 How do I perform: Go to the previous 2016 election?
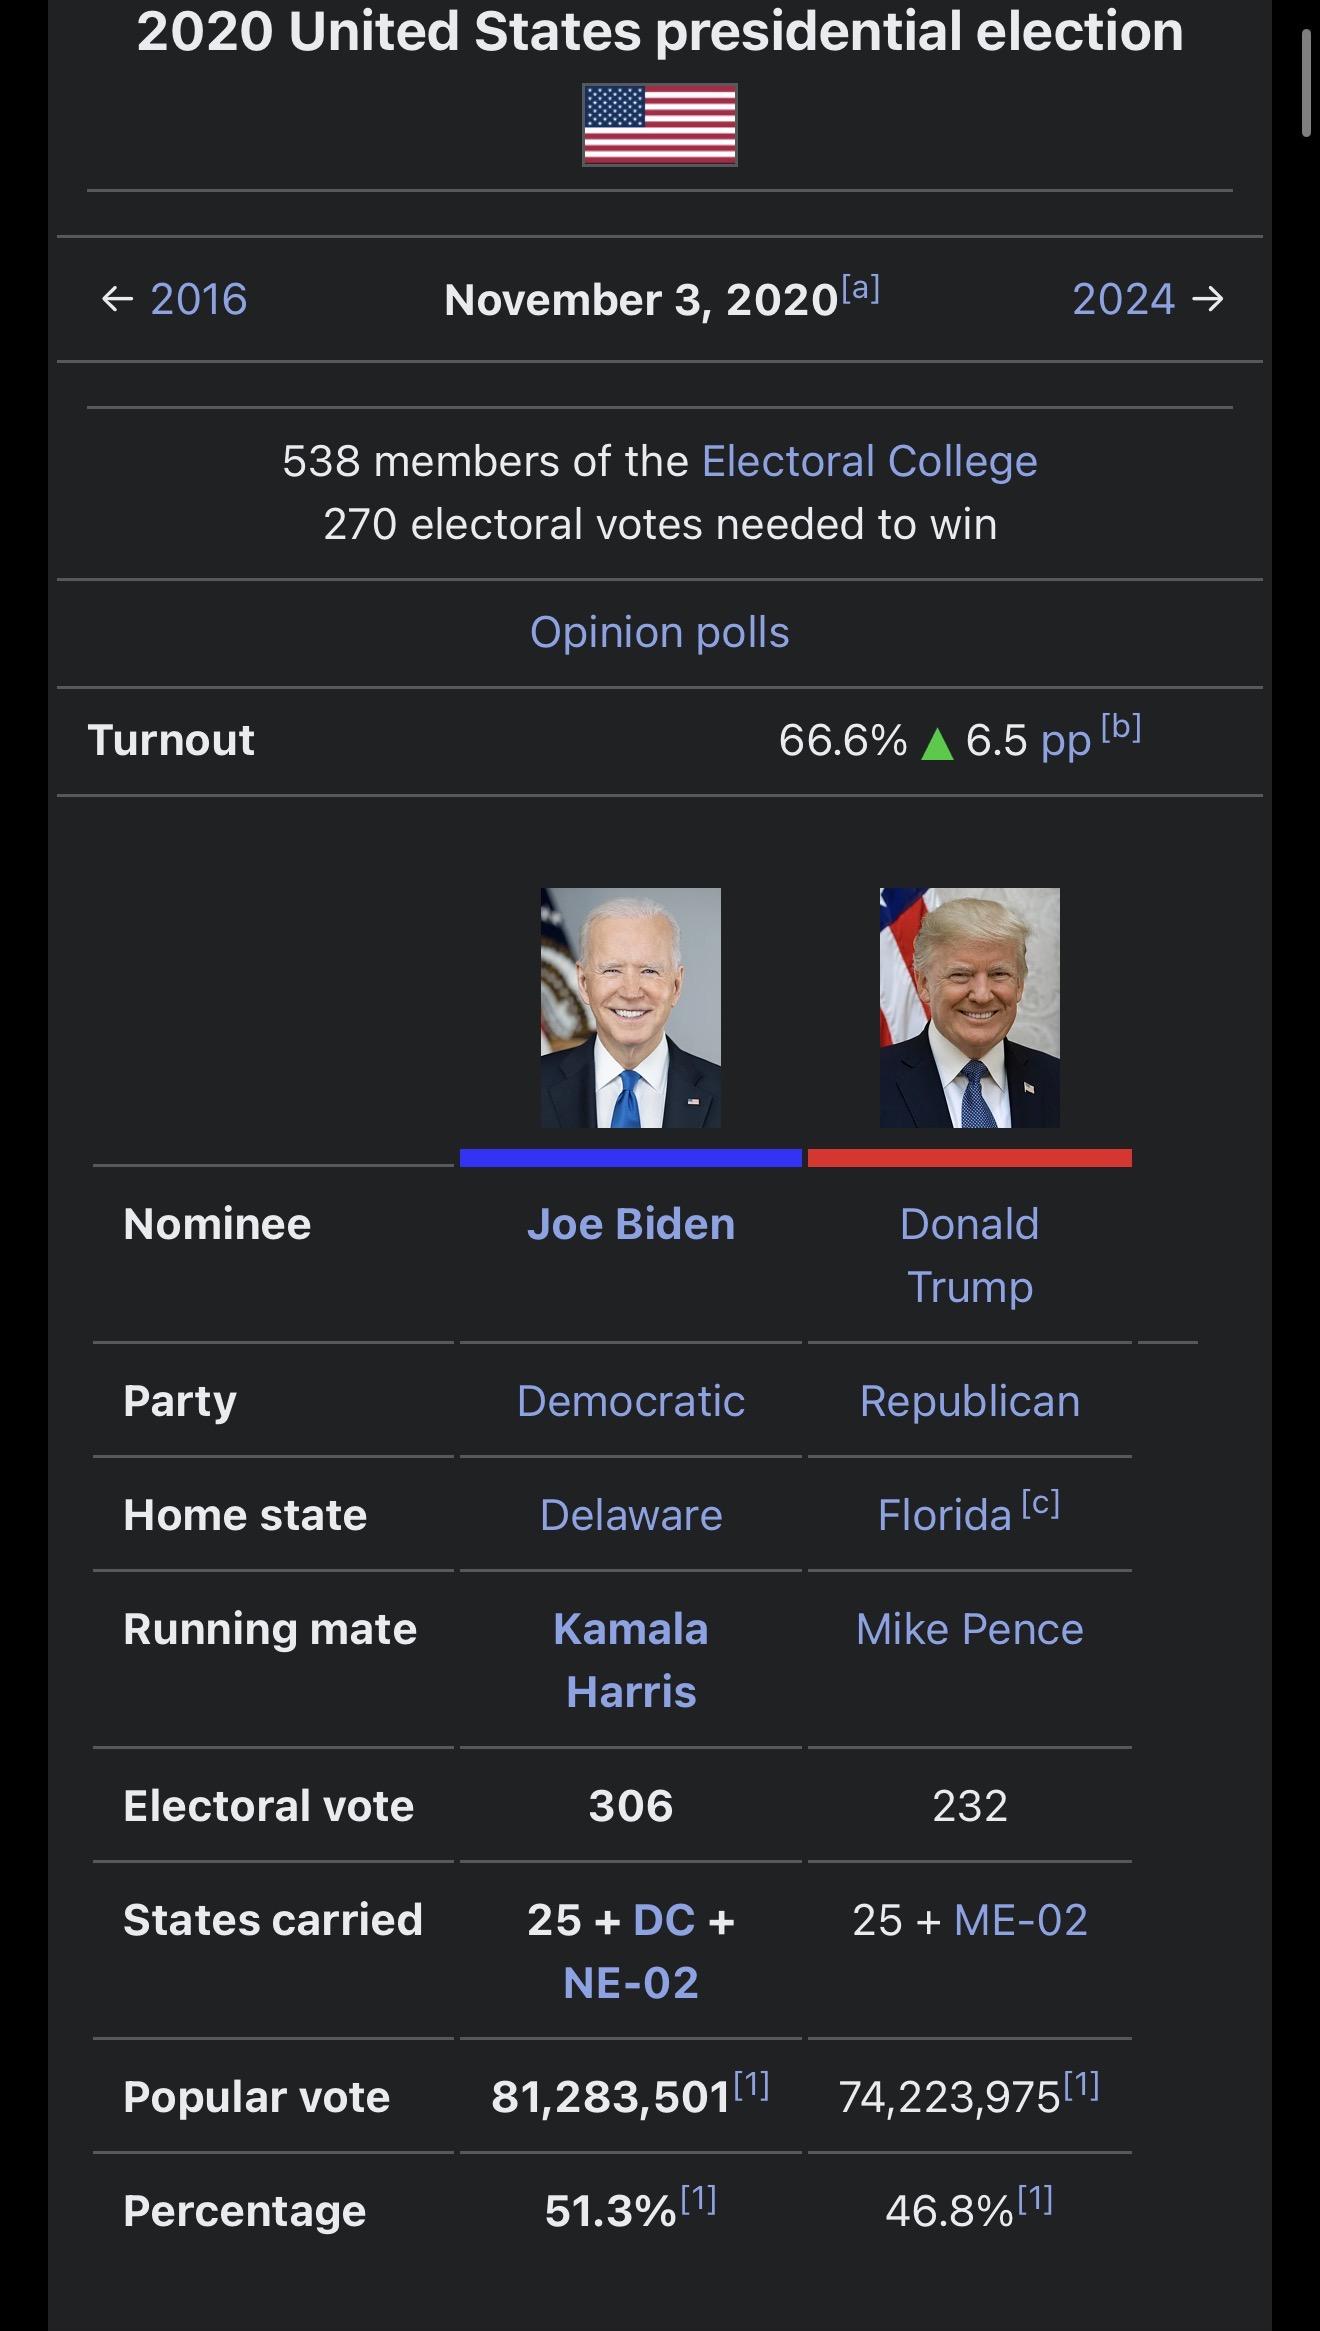pyautogui.click(x=198, y=299)
